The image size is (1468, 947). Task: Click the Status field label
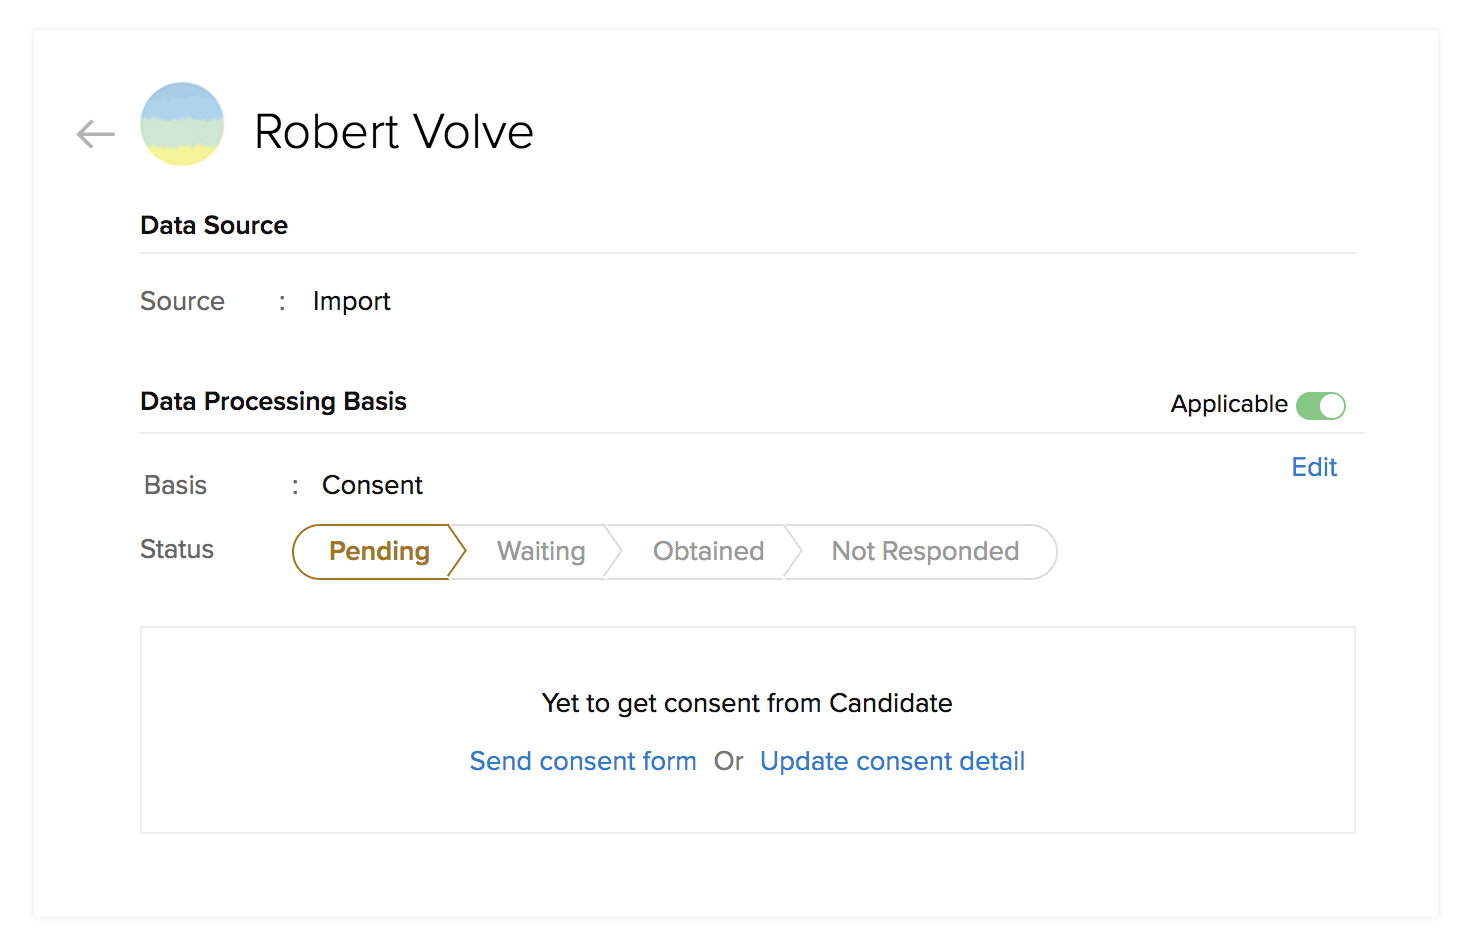[177, 549]
